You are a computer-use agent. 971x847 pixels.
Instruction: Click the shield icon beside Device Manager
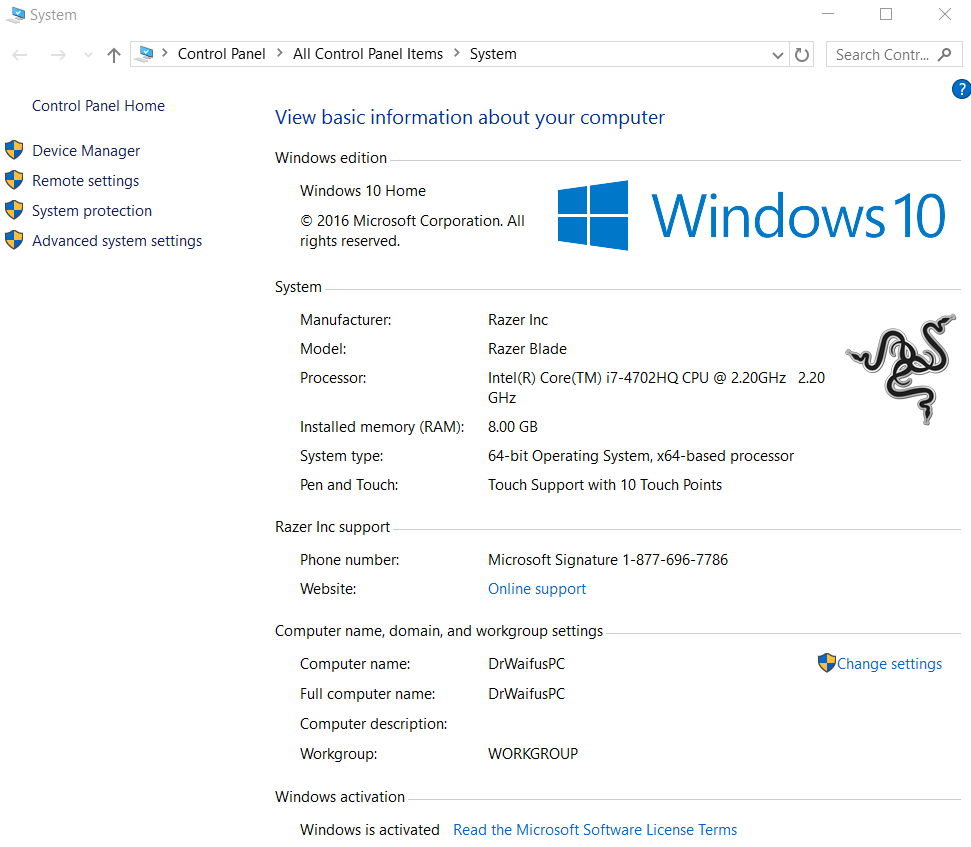click(x=14, y=150)
